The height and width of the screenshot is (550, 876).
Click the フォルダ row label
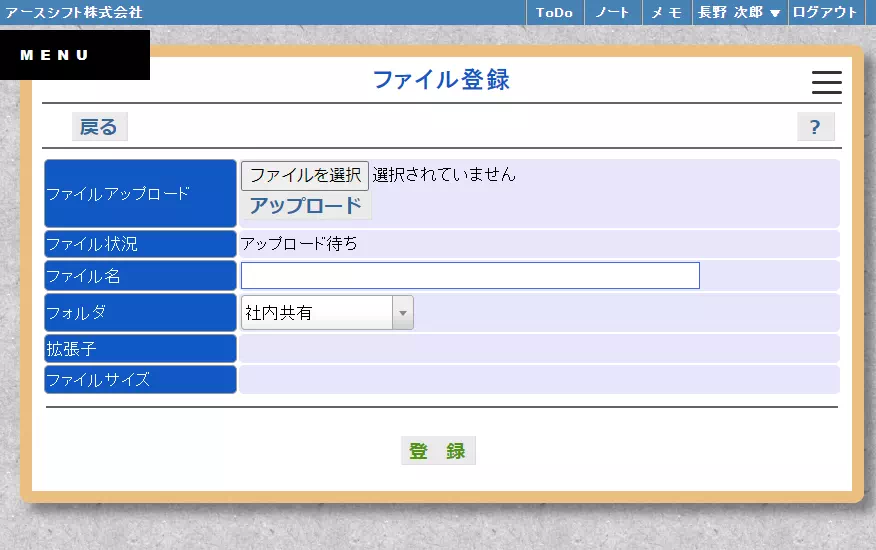140,312
